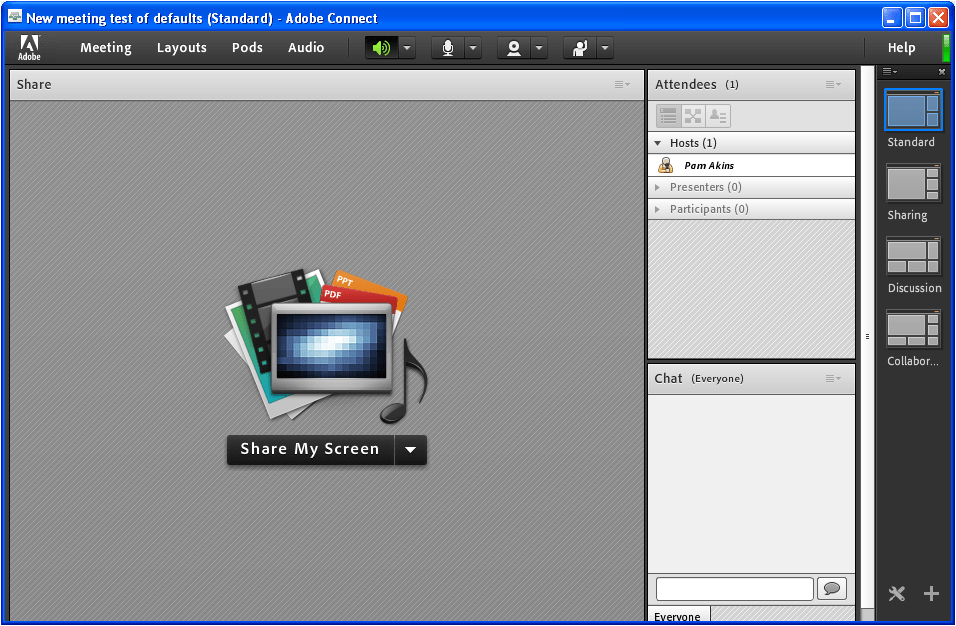Toggle the green speaker audio button
956x626 pixels.
382,48
